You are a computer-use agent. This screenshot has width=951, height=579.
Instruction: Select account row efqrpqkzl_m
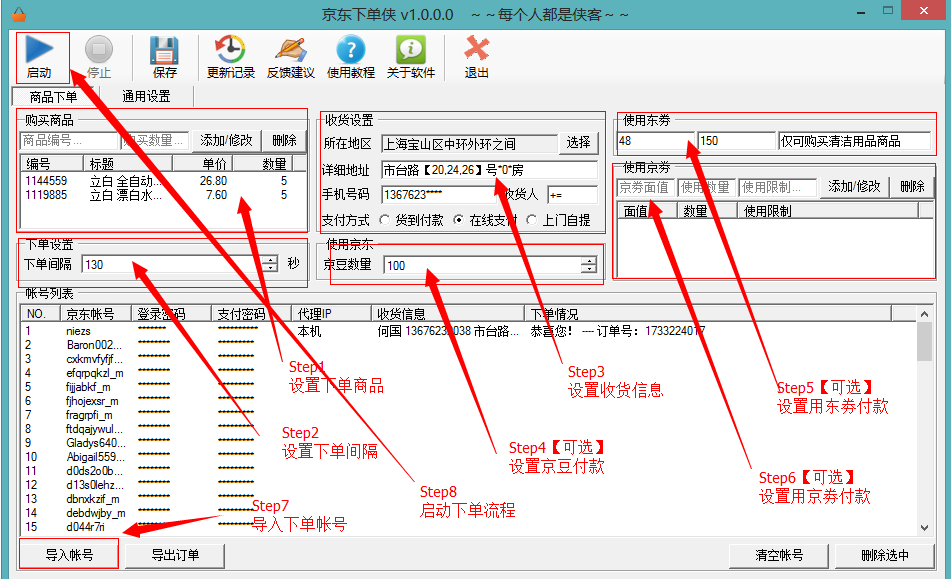pos(468,373)
